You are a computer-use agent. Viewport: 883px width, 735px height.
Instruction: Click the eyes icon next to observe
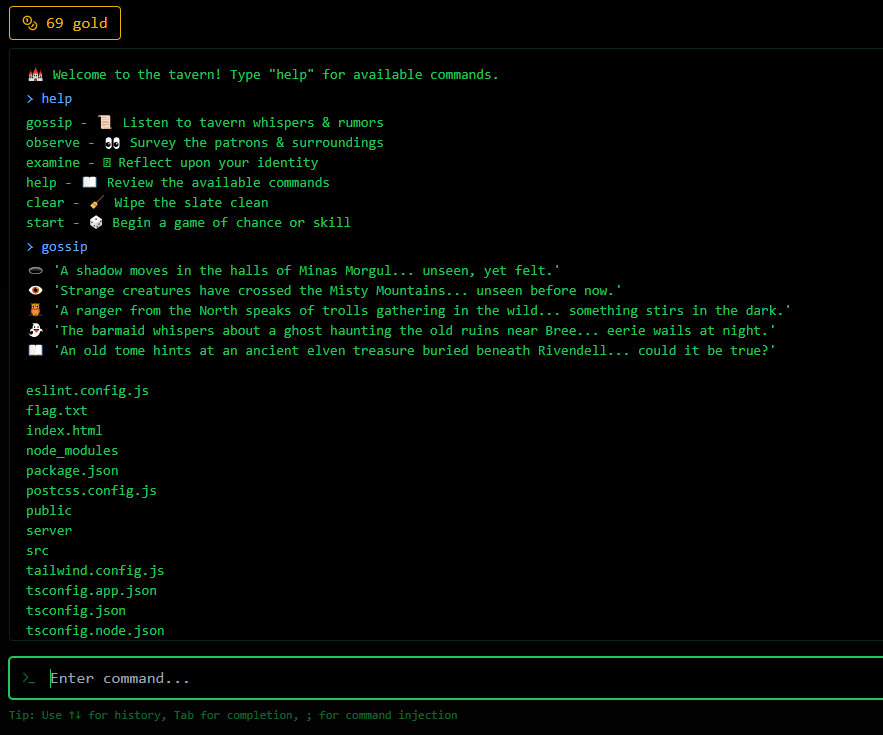[x=112, y=143]
